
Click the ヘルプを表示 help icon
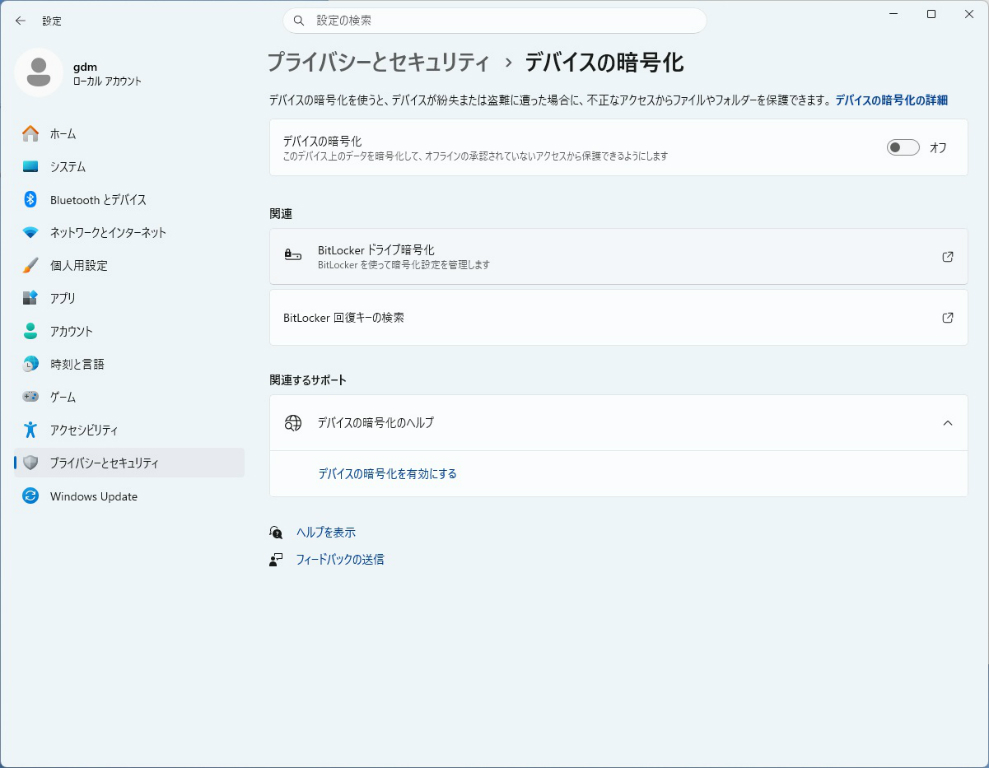click(276, 533)
